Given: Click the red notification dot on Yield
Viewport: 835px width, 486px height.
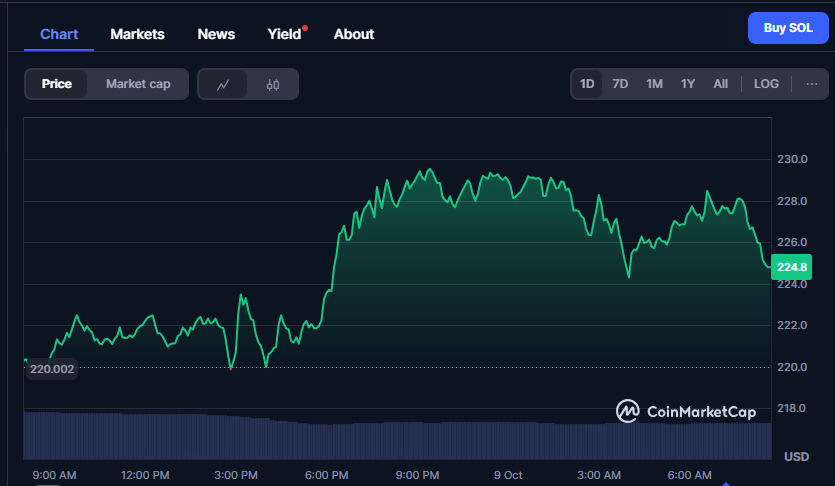Looking at the screenshot, I should click(x=305, y=28).
